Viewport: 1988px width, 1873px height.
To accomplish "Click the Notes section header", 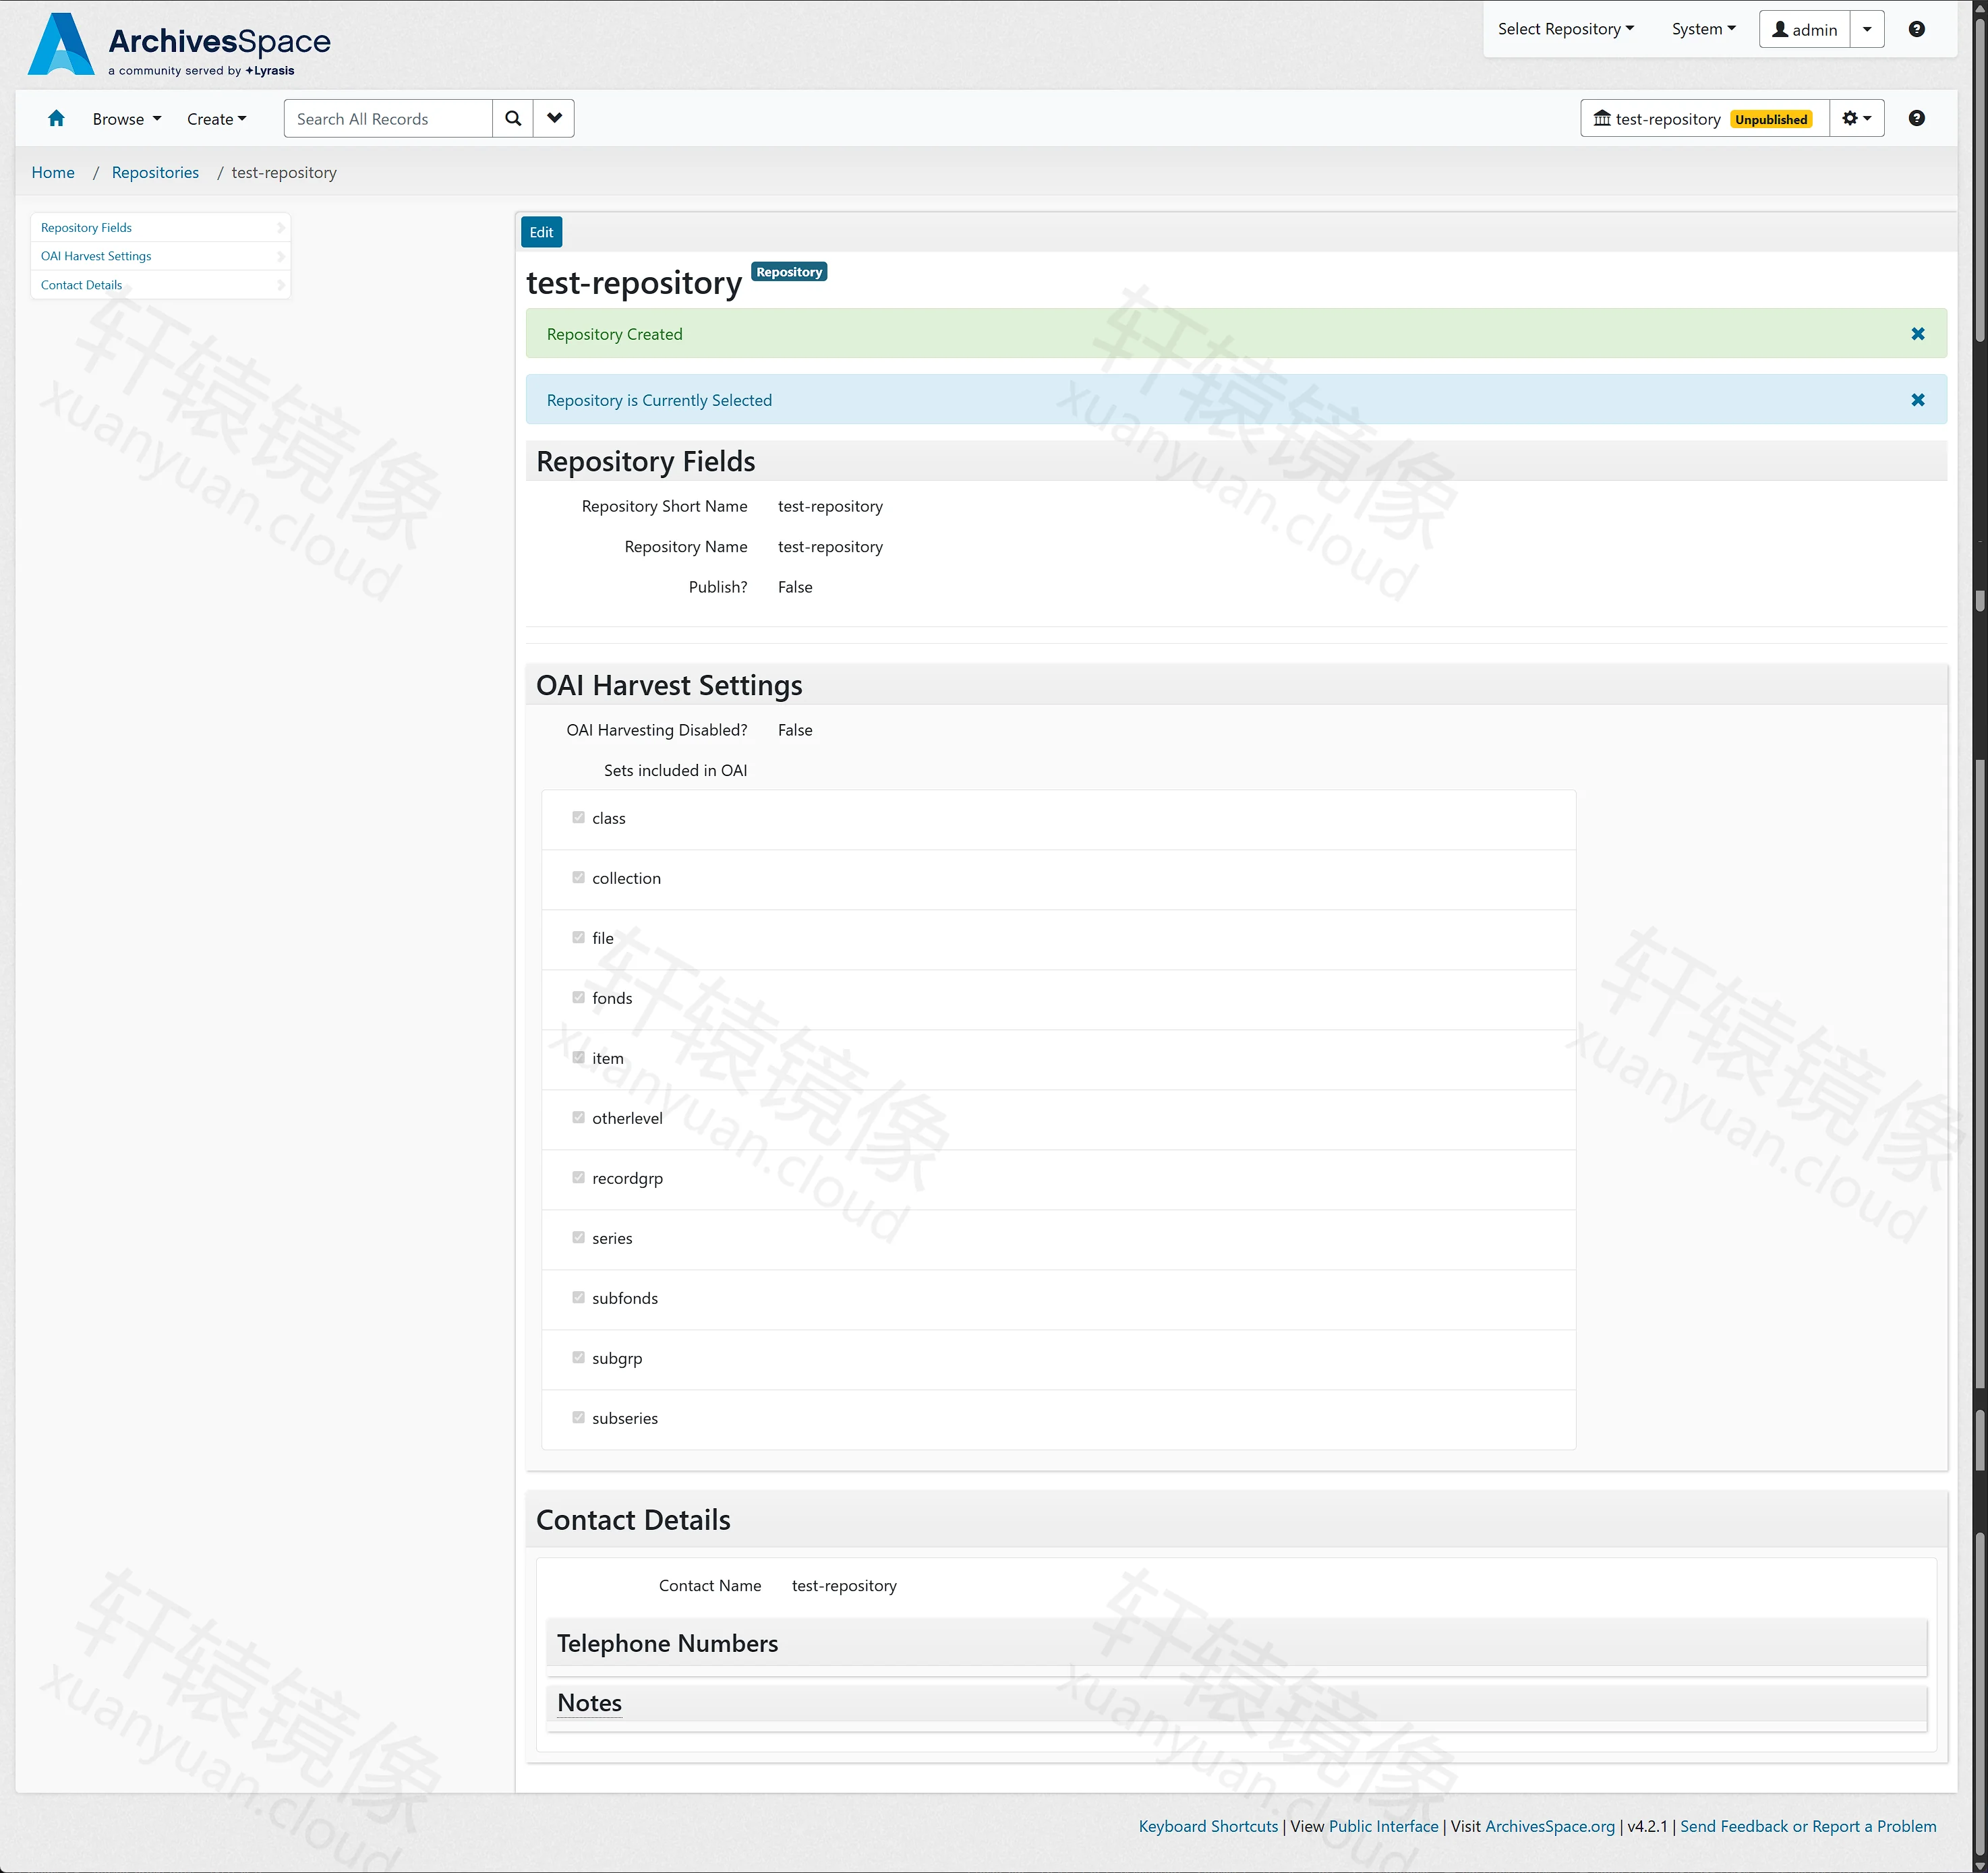I will click(1236, 1704).
